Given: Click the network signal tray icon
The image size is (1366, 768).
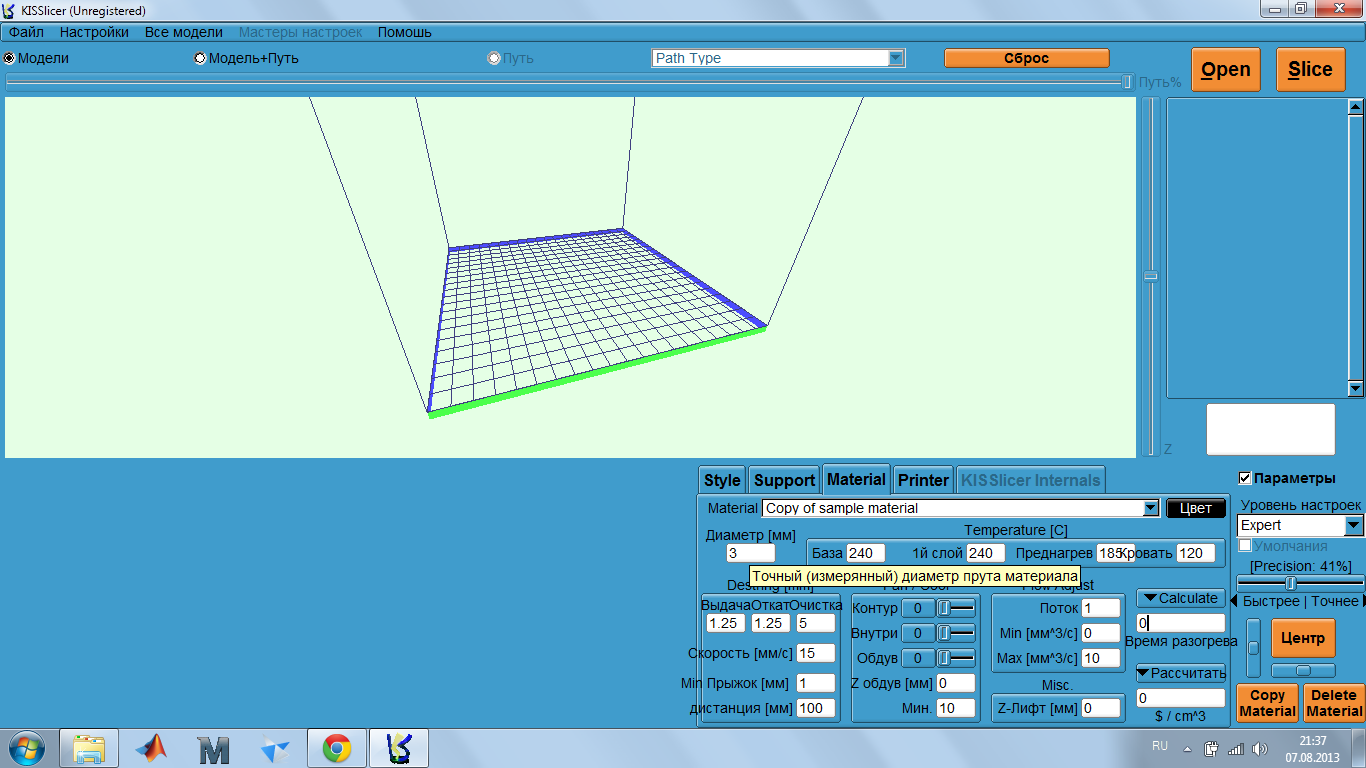Looking at the screenshot, I should [1236, 748].
